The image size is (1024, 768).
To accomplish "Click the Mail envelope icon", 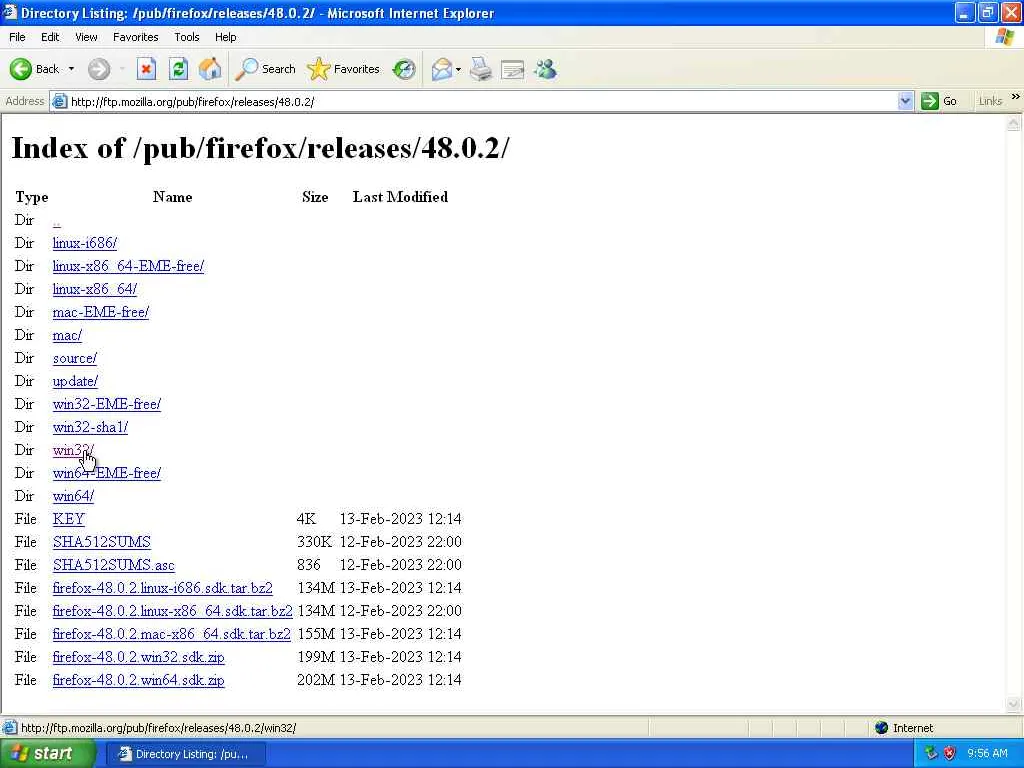I will coord(442,69).
